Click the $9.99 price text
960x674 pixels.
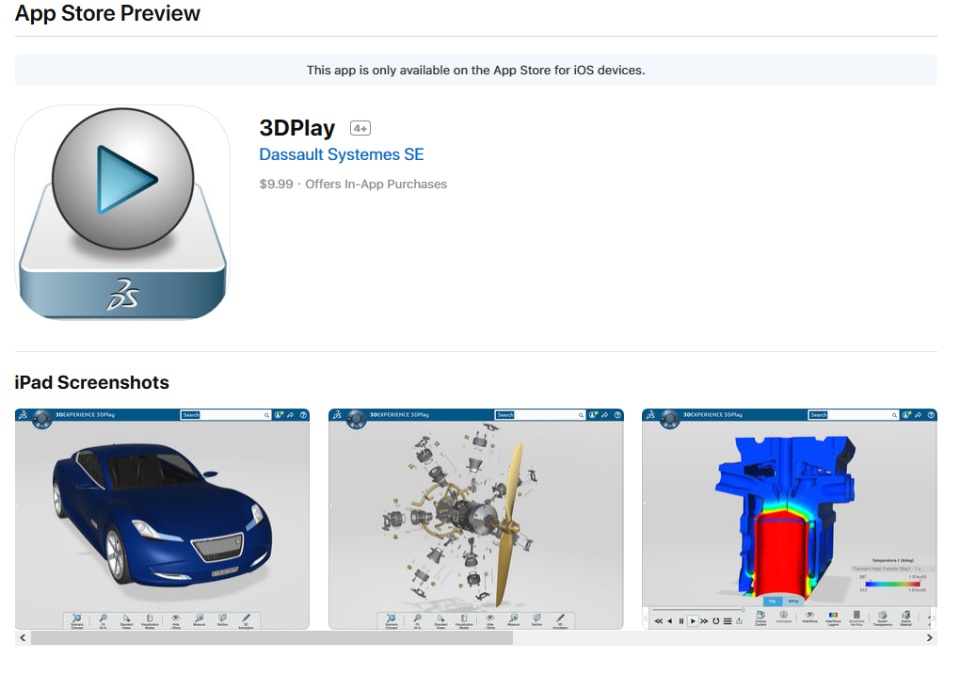[276, 184]
